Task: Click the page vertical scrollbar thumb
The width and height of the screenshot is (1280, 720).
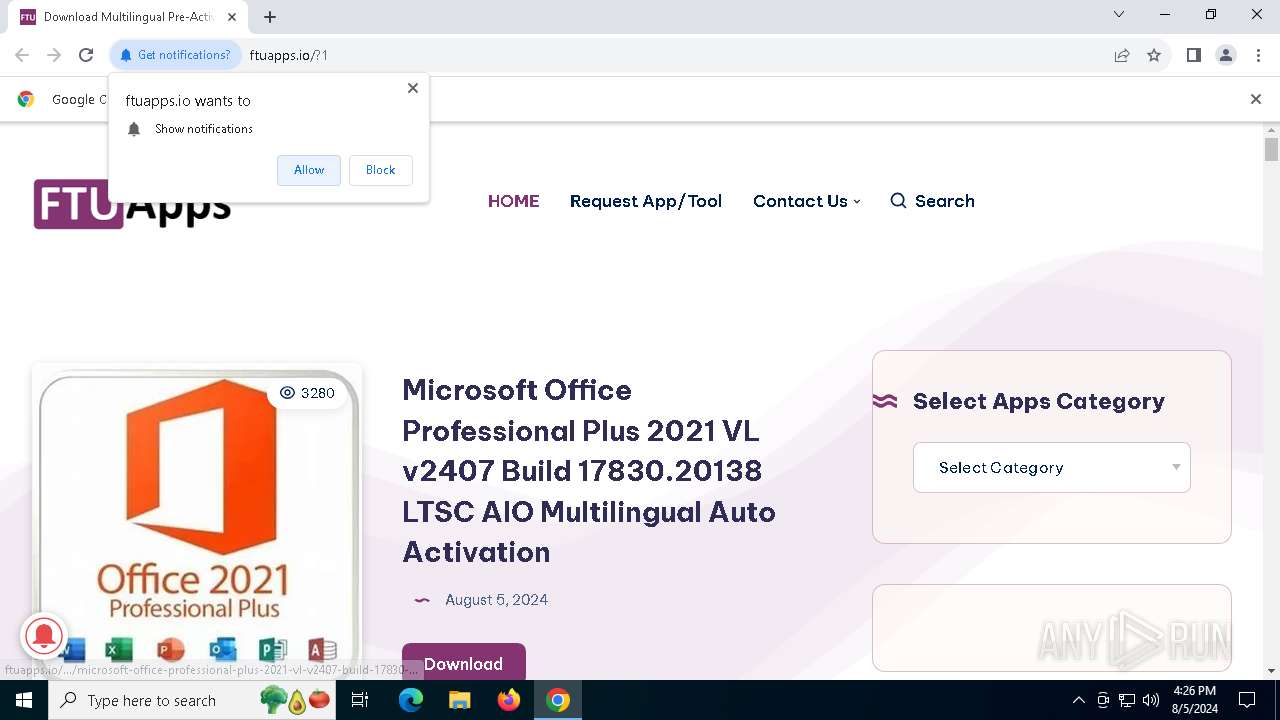Action: (x=1271, y=150)
